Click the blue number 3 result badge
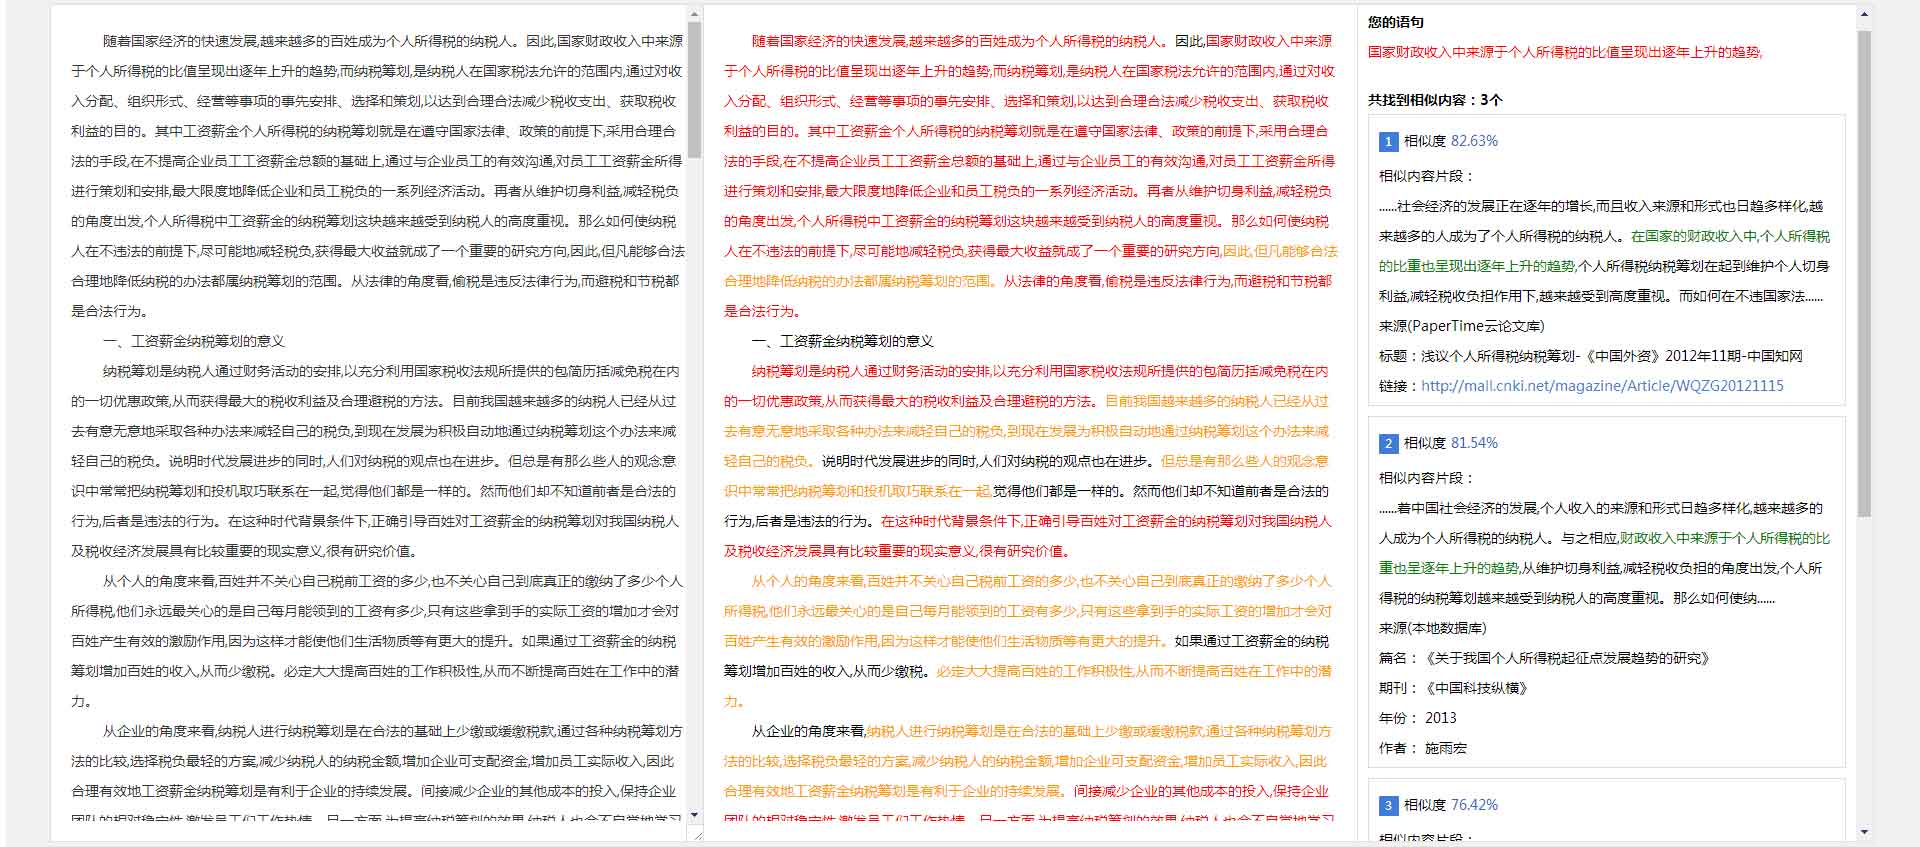Image resolution: width=1920 pixels, height=847 pixels. pyautogui.click(x=1388, y=806)
